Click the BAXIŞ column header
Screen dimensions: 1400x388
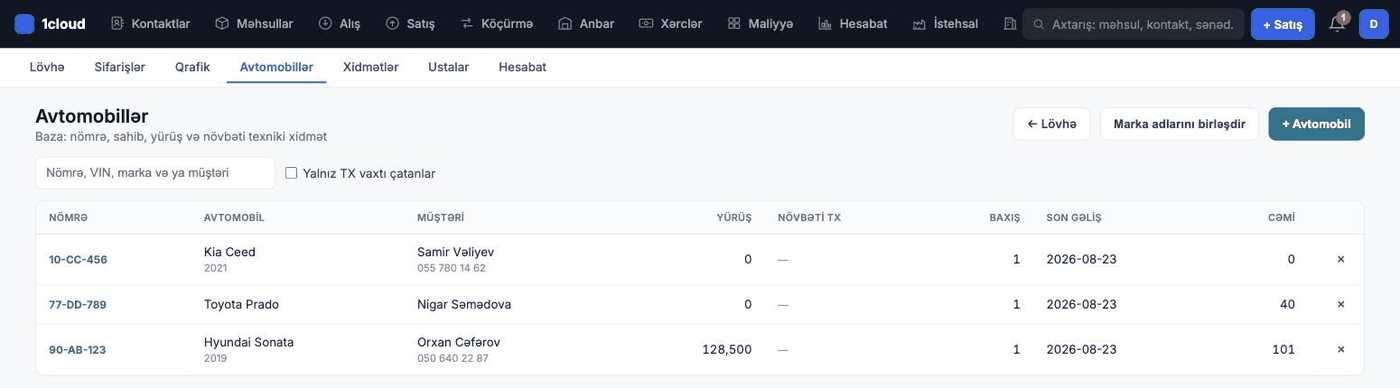click(x=1005, y=218)
